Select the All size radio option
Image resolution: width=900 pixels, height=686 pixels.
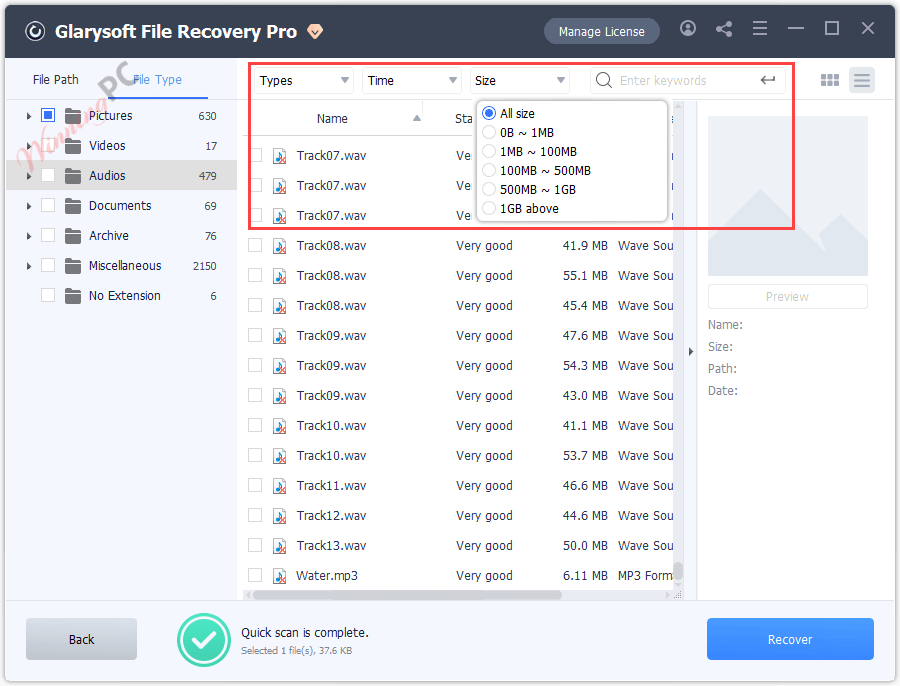[x=489, y=113]
